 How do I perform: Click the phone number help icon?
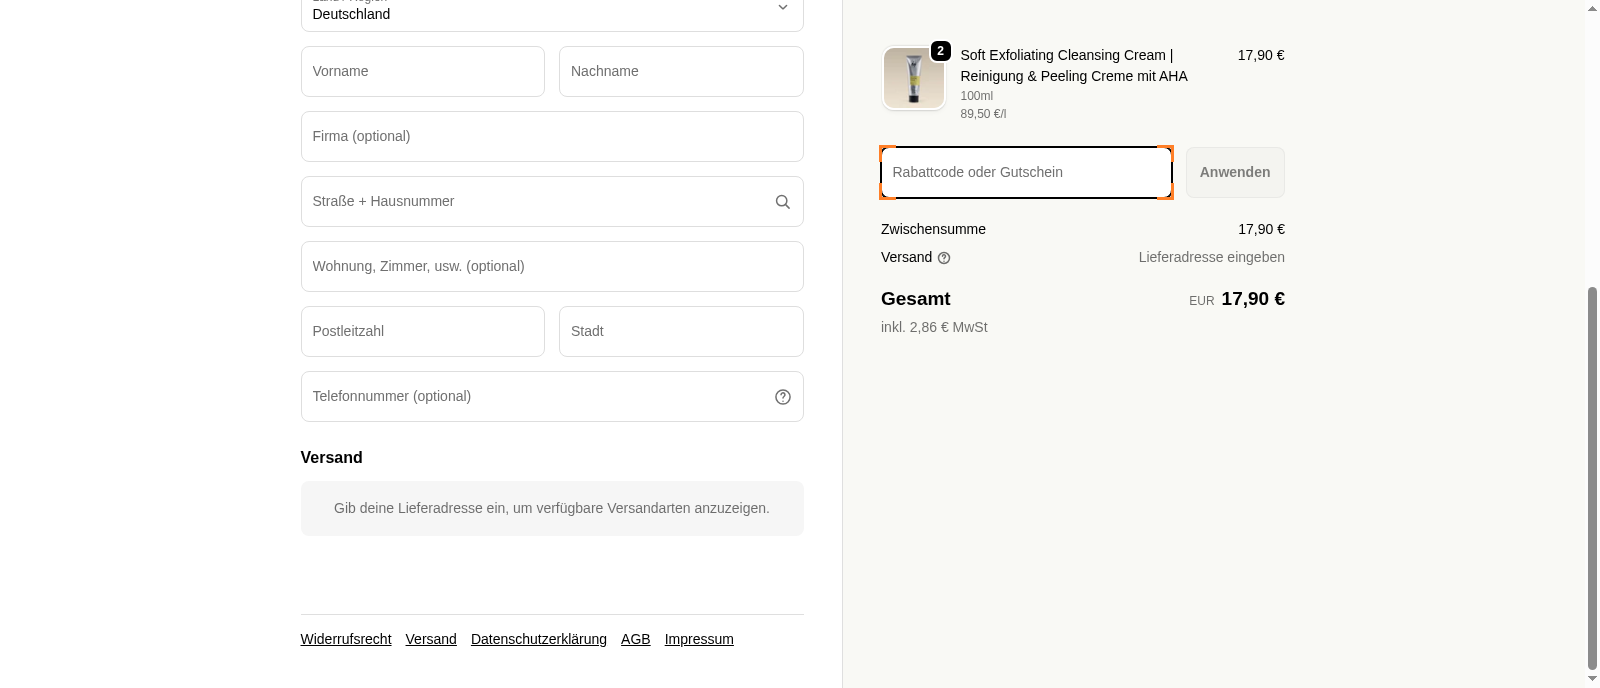[782, 397]
